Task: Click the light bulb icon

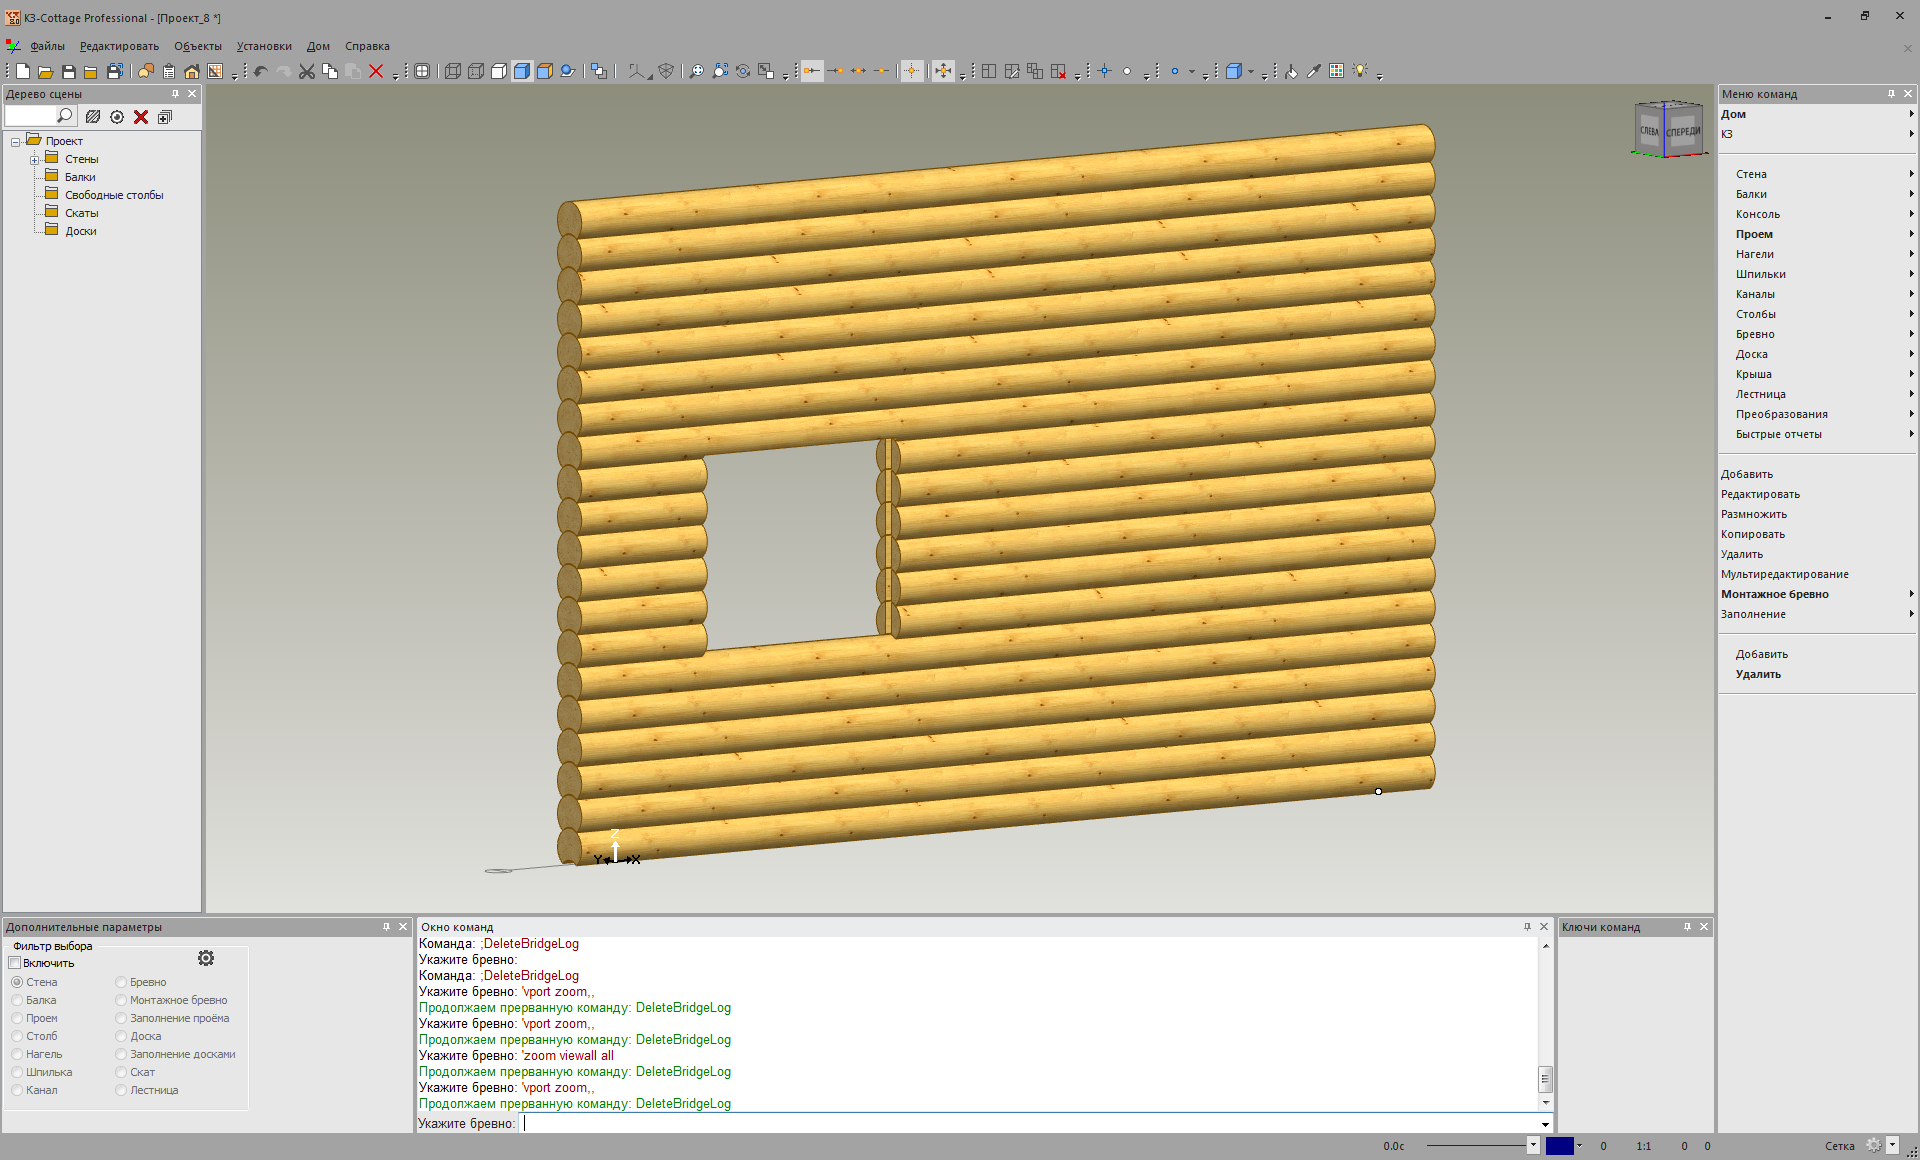Action: tap(1360, 71)
